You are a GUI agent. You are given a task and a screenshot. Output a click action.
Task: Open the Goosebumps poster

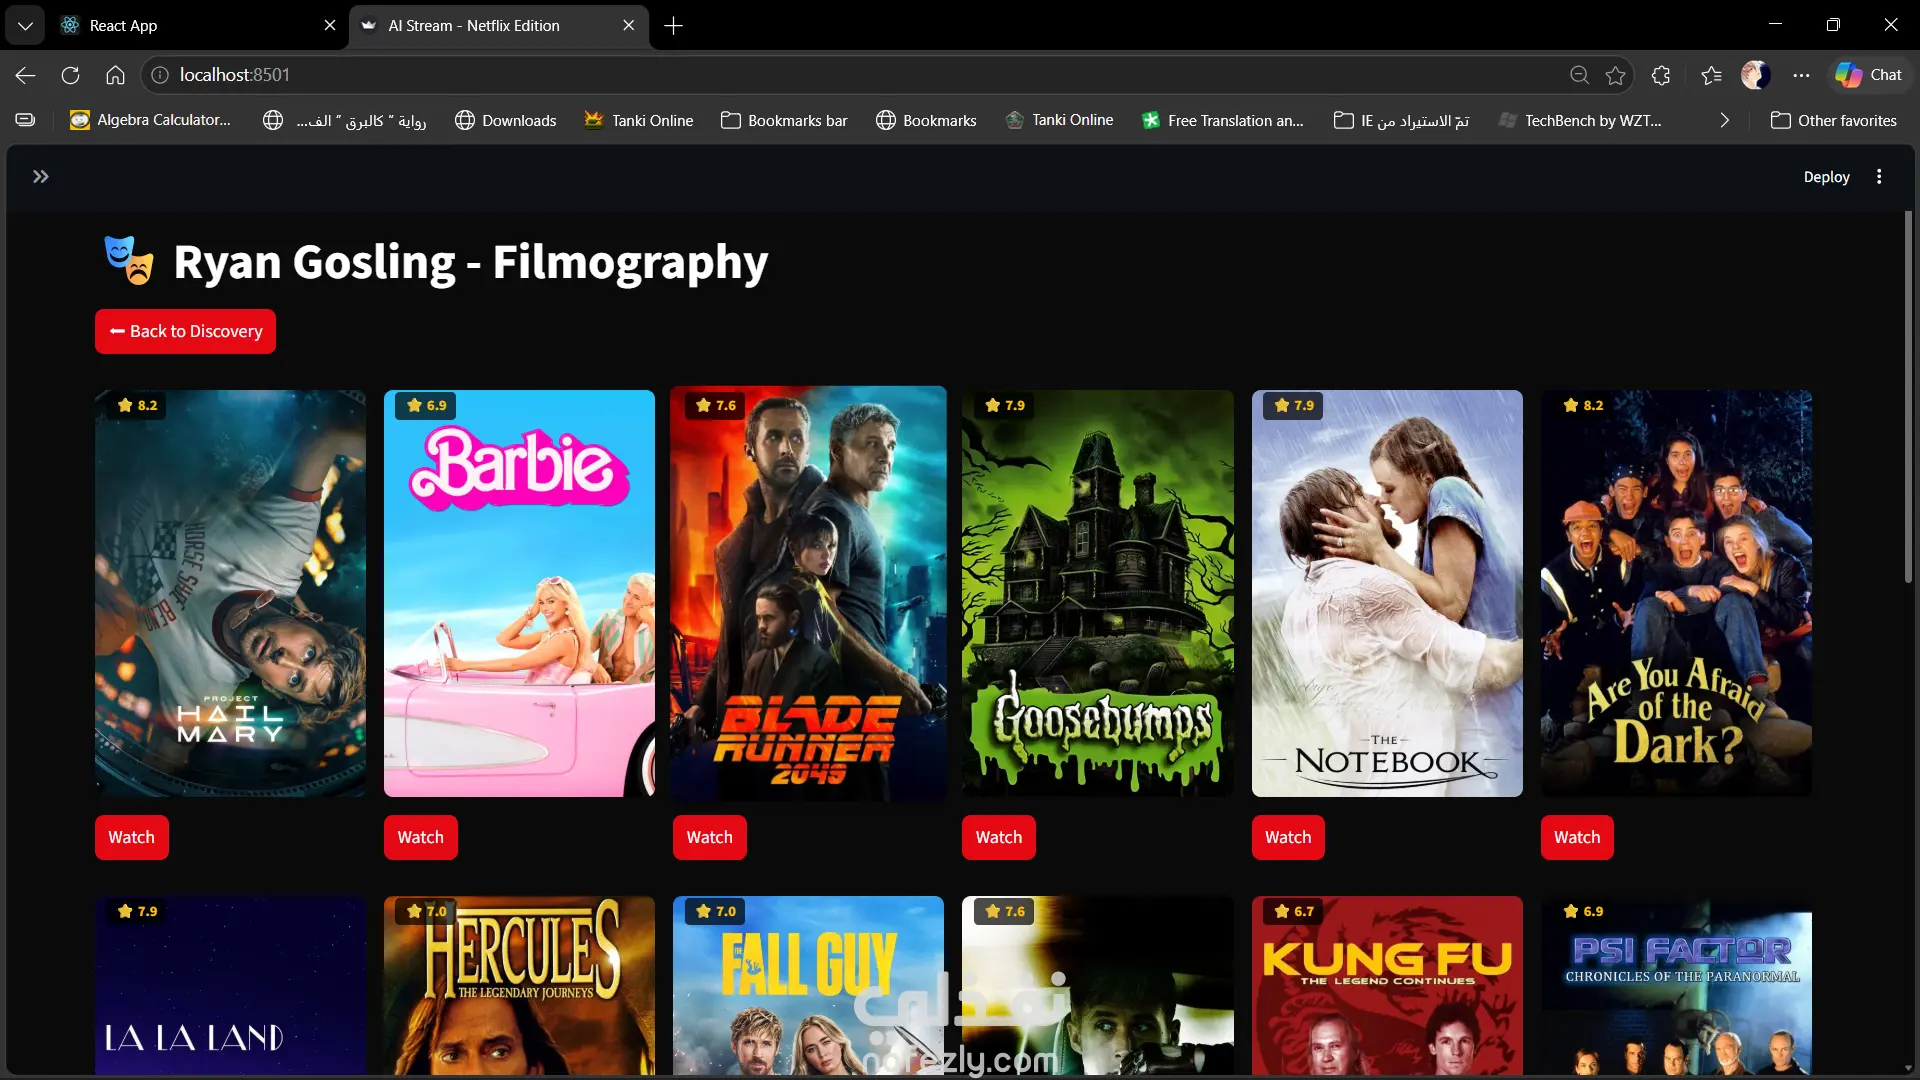click(1097, 593)
